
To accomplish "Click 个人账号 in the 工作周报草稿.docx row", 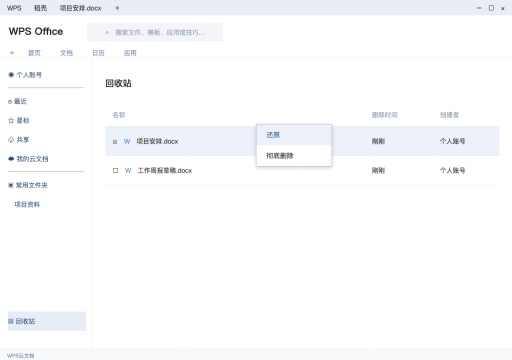I will (x=452, y=171).
